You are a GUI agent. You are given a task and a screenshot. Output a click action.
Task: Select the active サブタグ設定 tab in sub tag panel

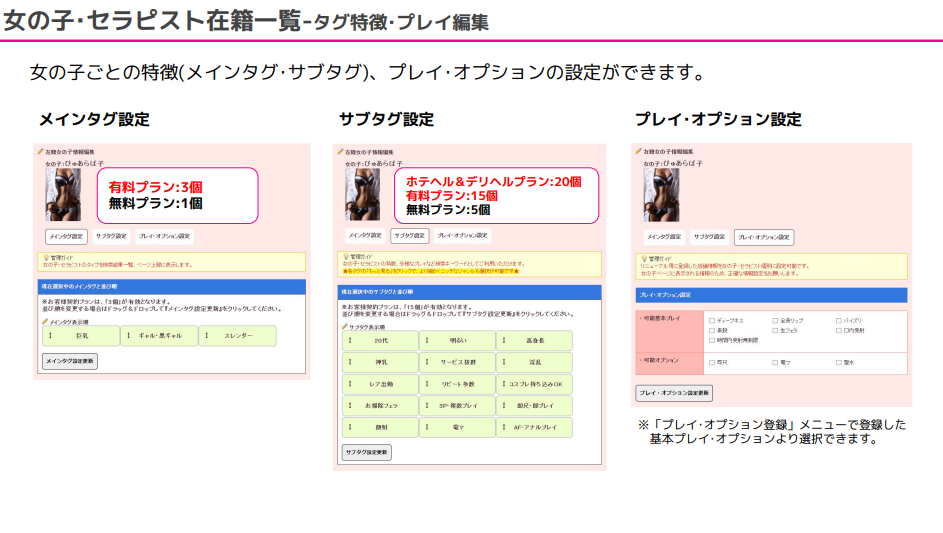point(410,236)
